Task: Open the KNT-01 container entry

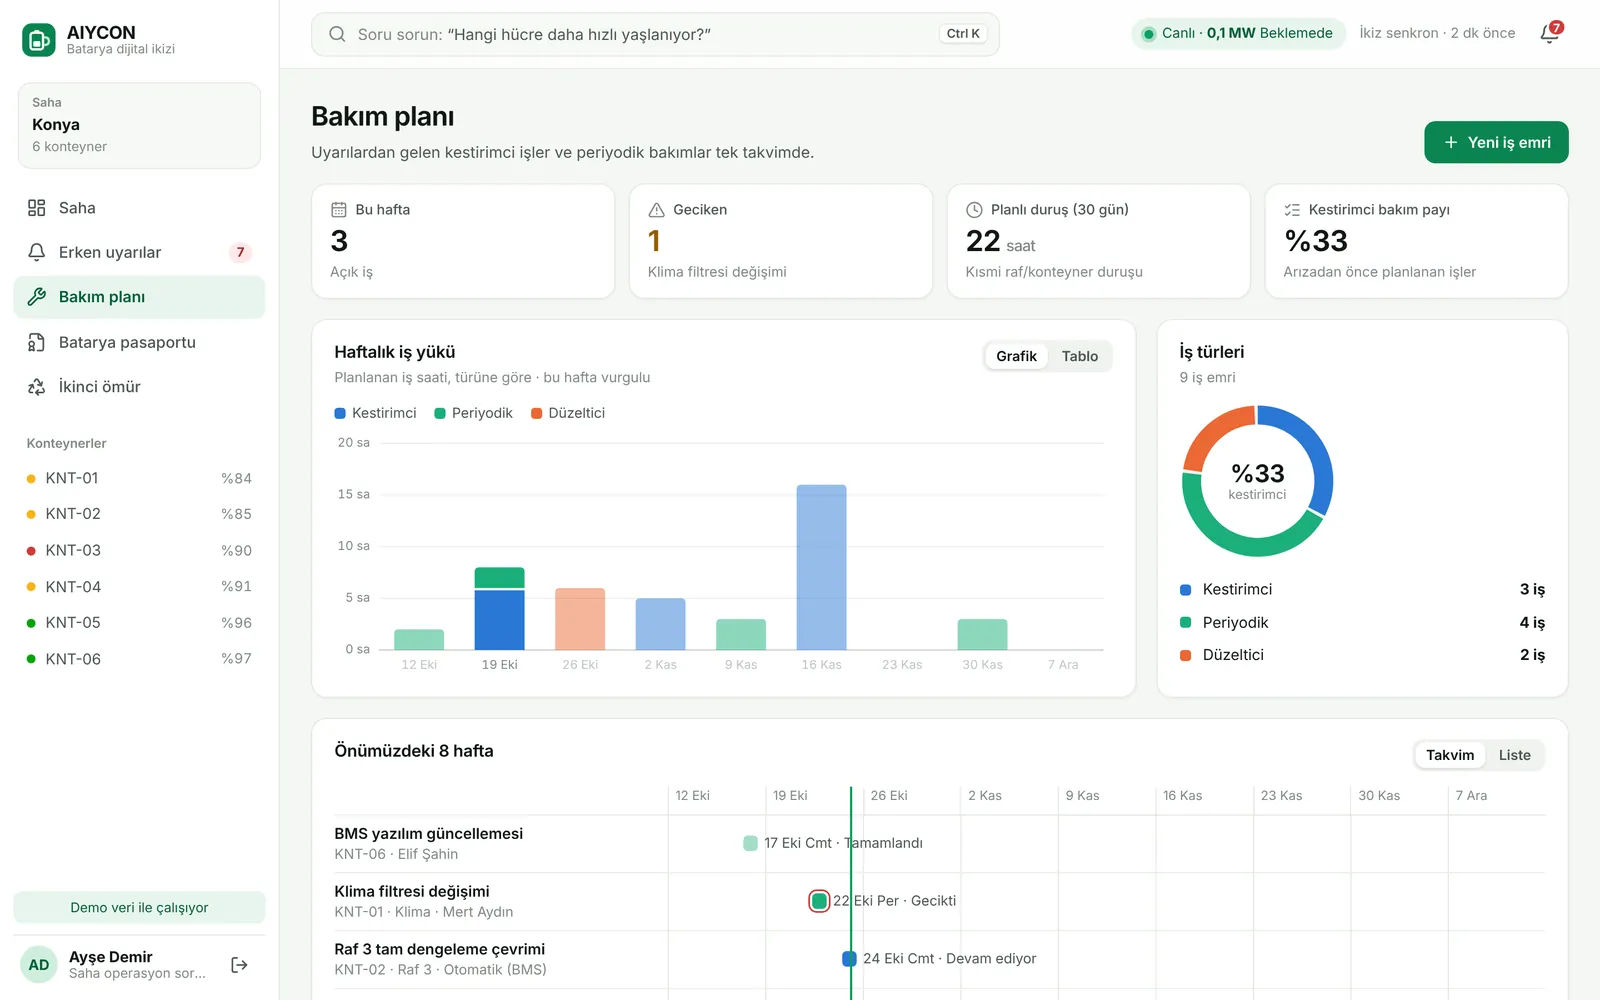Action: tap(139, 478)
